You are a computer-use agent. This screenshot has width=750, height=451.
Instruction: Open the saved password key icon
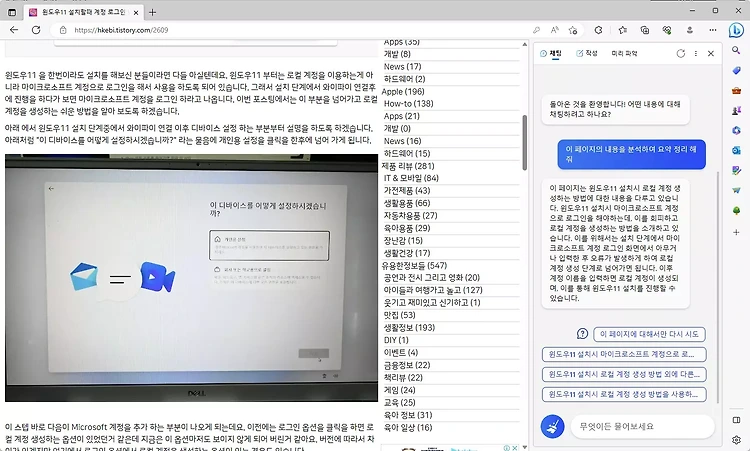(536, 30)
